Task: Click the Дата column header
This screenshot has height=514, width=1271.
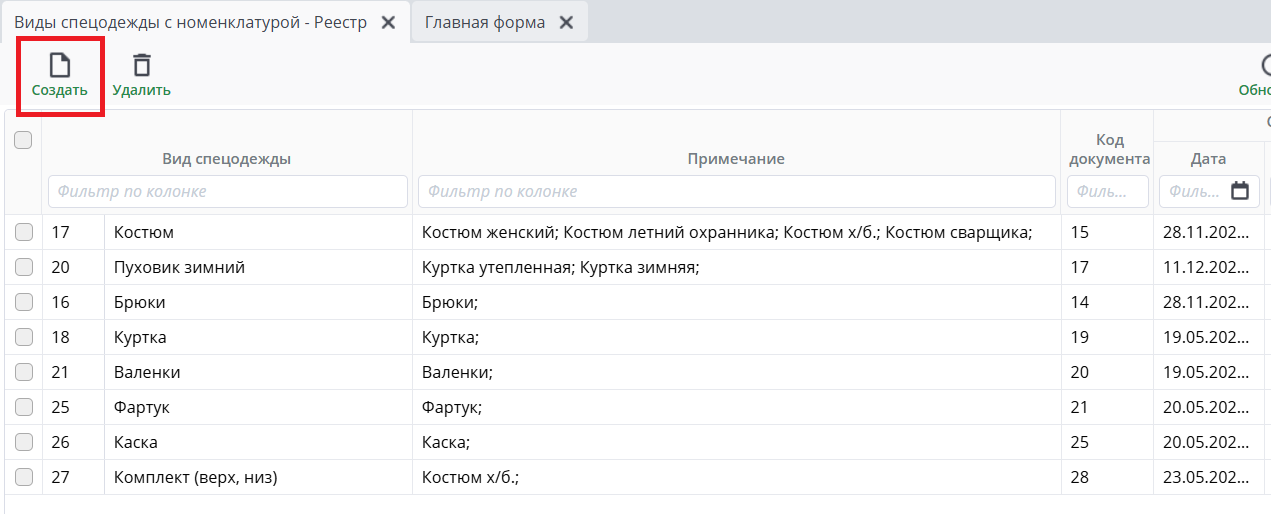Action: (1208, 159)
